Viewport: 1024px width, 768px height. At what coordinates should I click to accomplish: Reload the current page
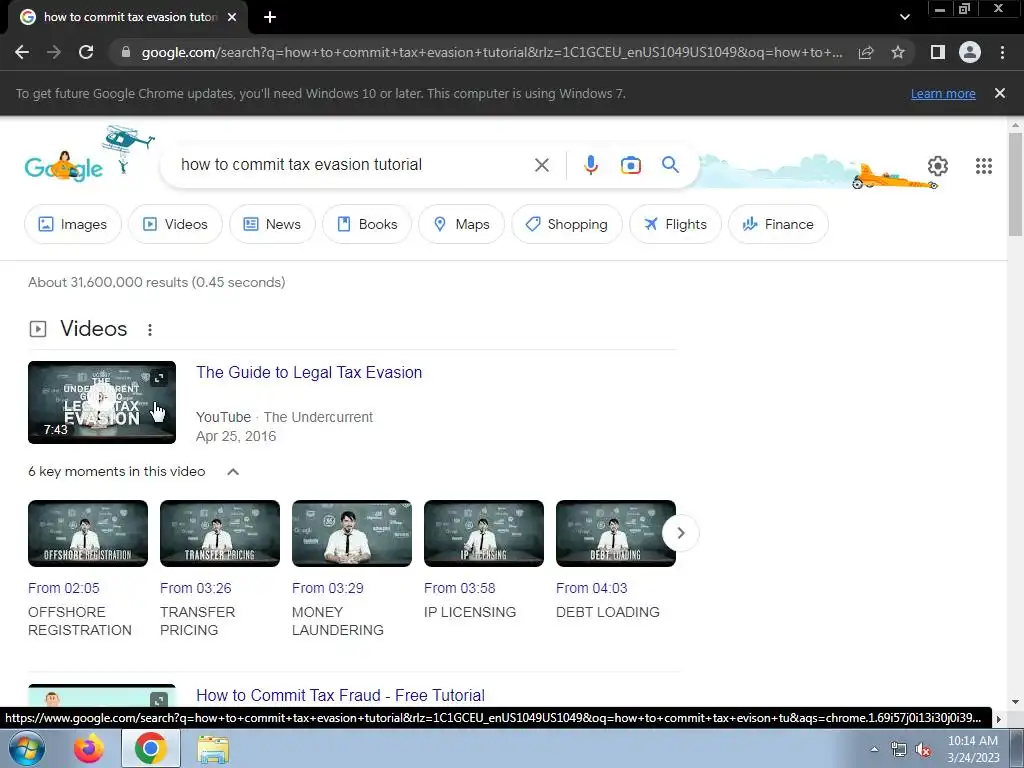[x=86, y=52]
